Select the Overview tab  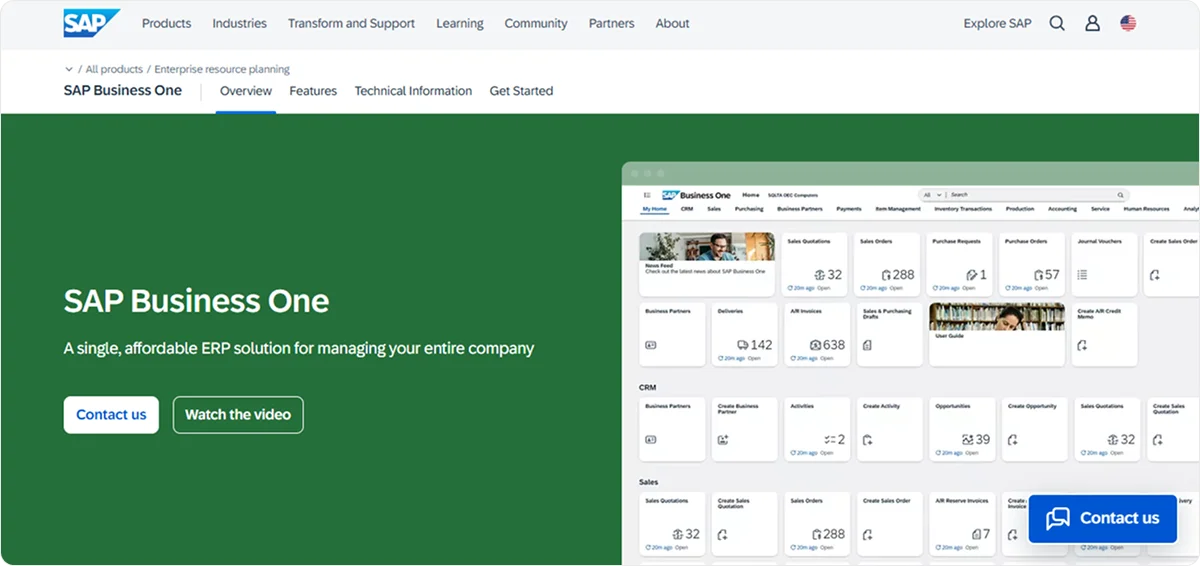pyautogui.click(x=246, y=91)
